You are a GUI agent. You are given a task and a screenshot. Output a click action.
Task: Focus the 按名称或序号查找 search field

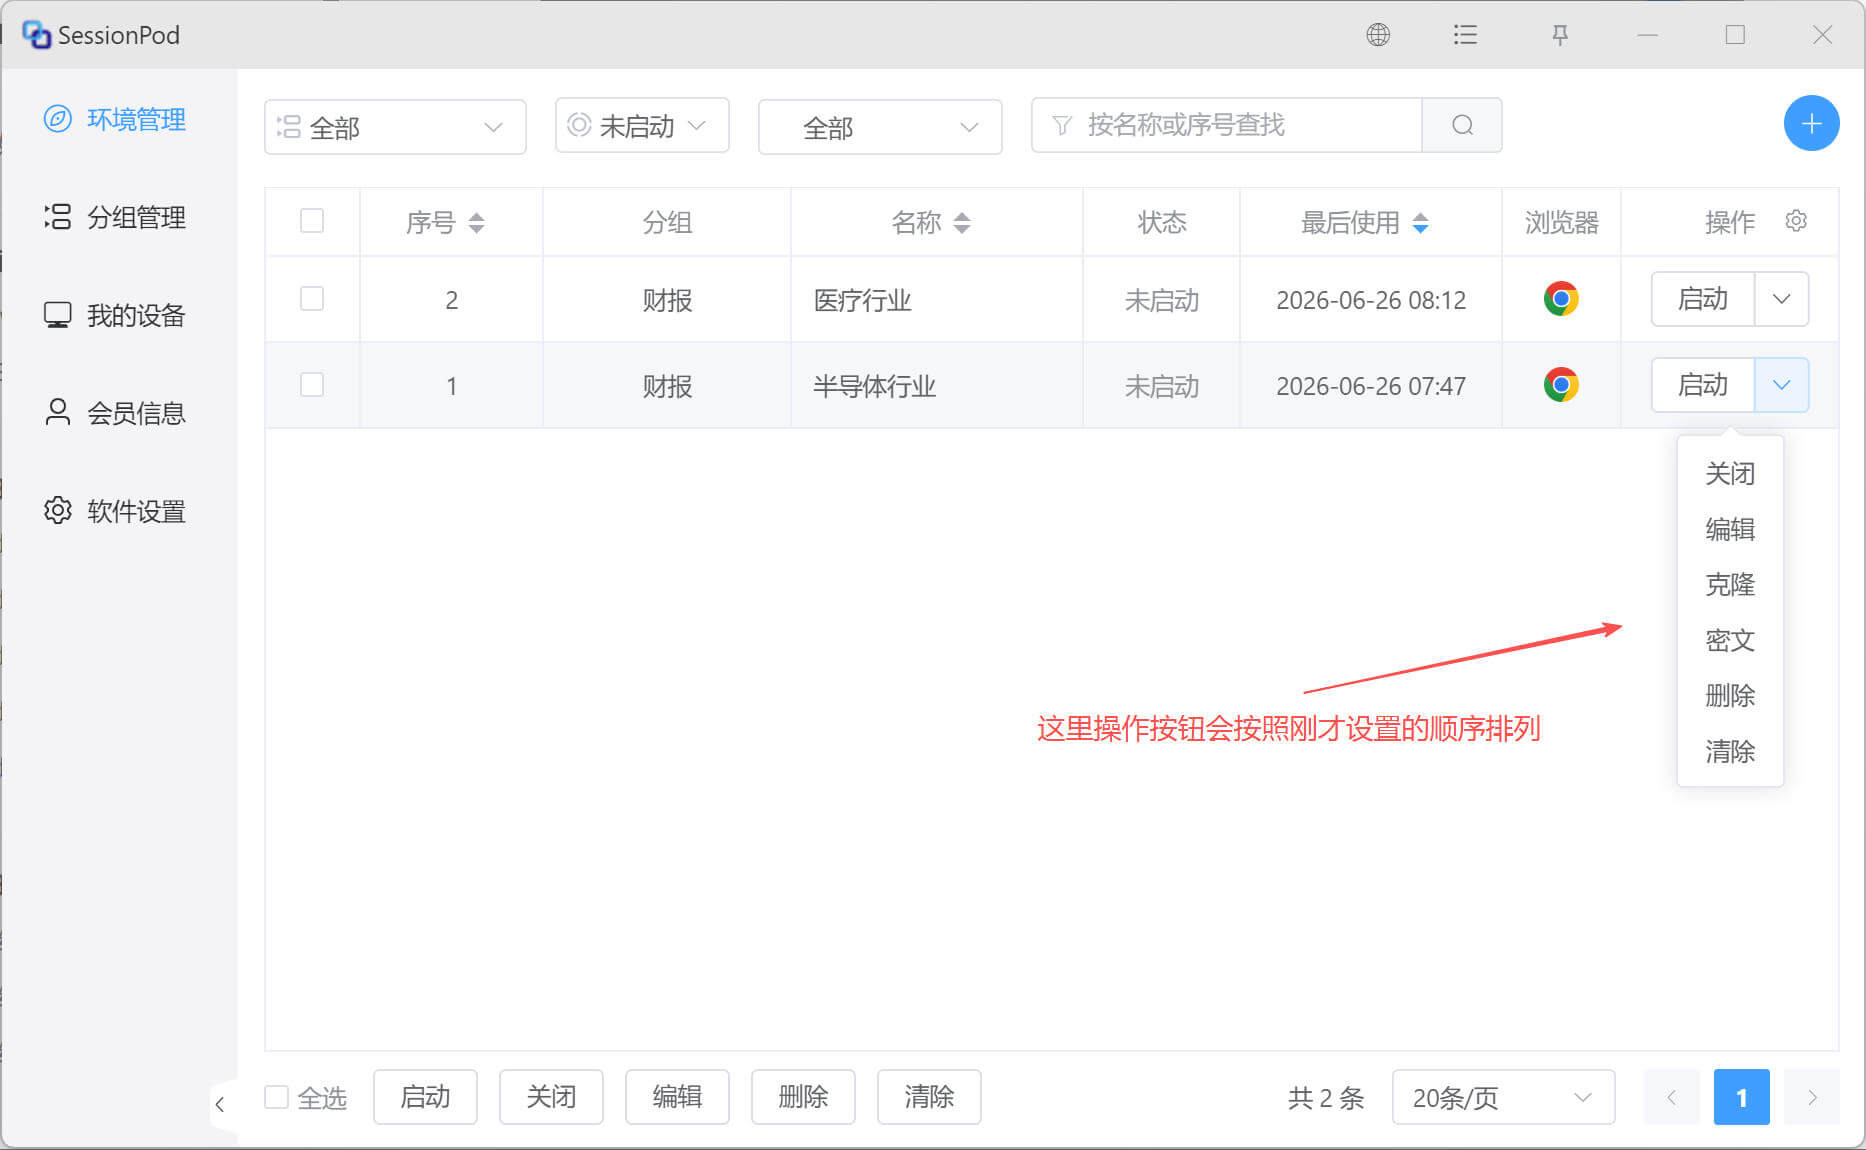pyautogui.click(x=1227, y=125)
